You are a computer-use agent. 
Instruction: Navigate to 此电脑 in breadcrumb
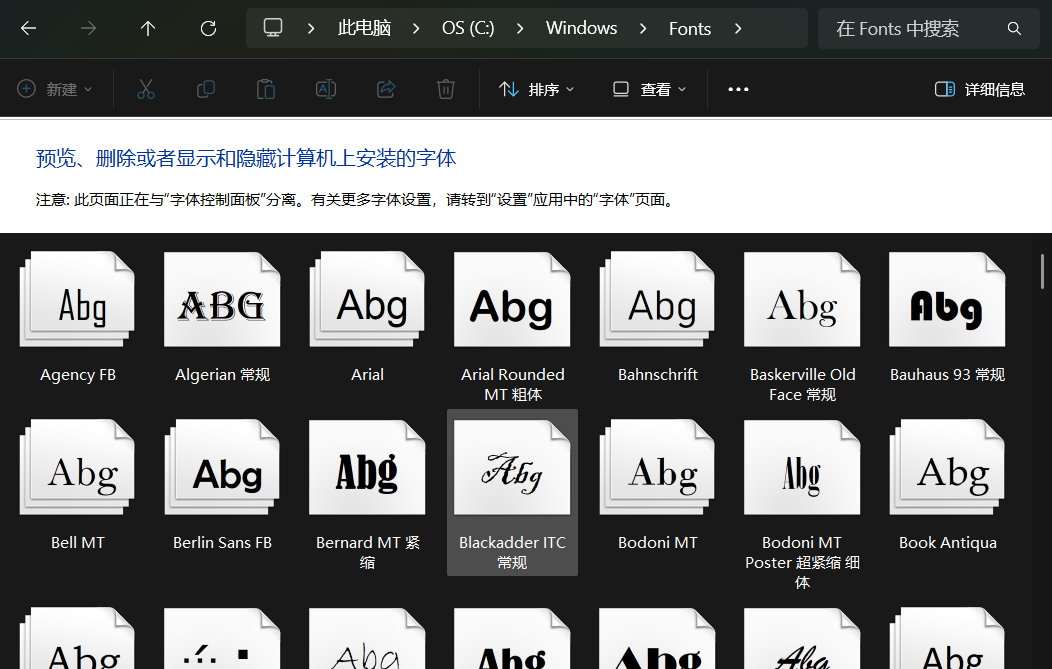coord(364,28)
